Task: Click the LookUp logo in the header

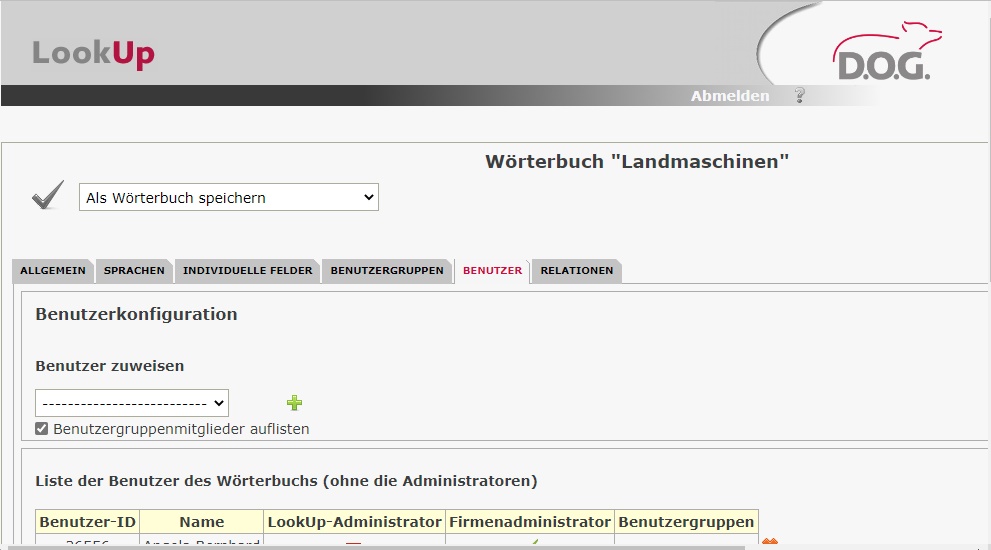Action: pyautogui.click(x=93, y=52)
